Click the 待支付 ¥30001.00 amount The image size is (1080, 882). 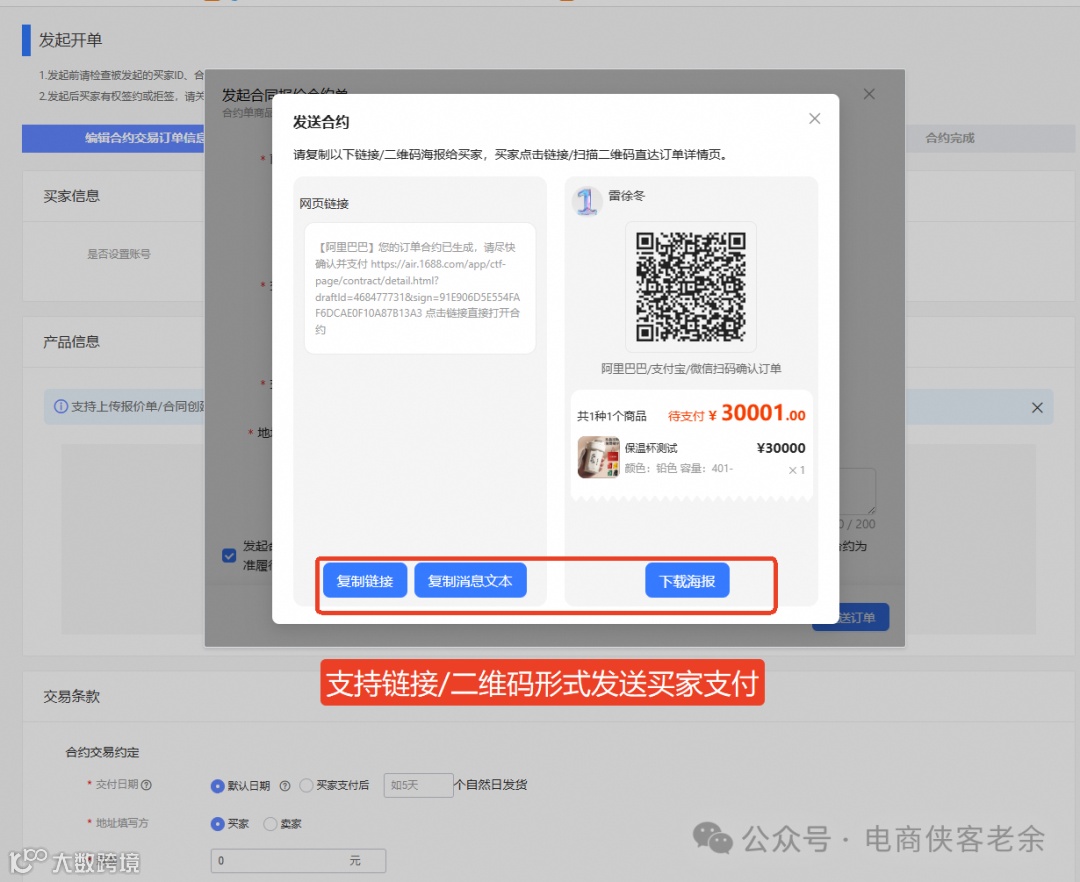(x=736, y=413)
